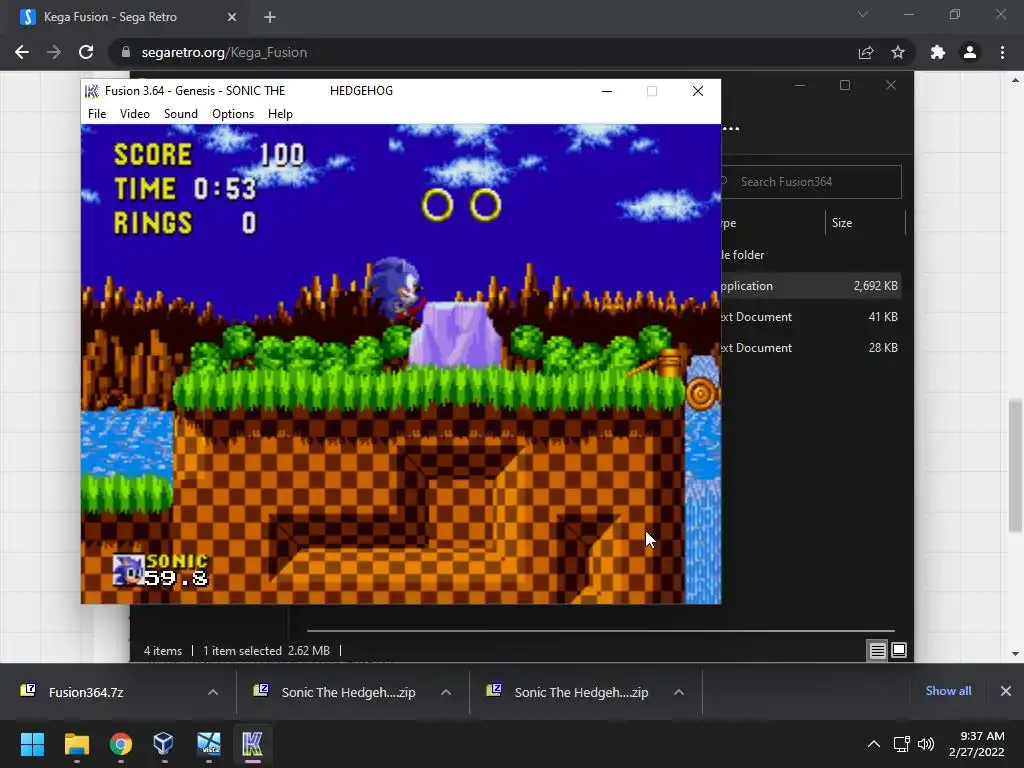
Task: Open the VirtualBox cube taskbar icon
Action: [164, 744]
